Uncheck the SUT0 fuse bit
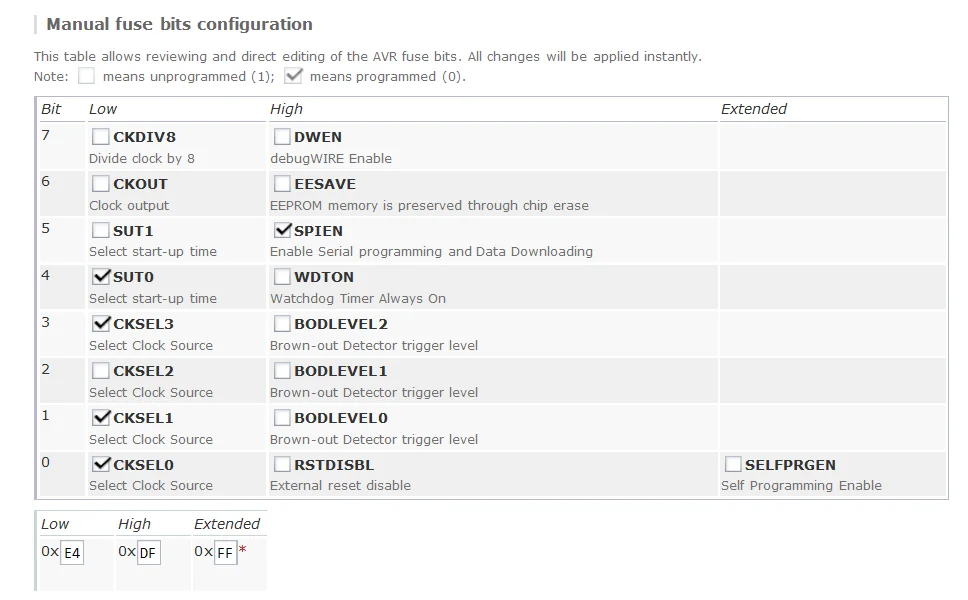Viewport: 968px width, 600px height. [101, 277]
